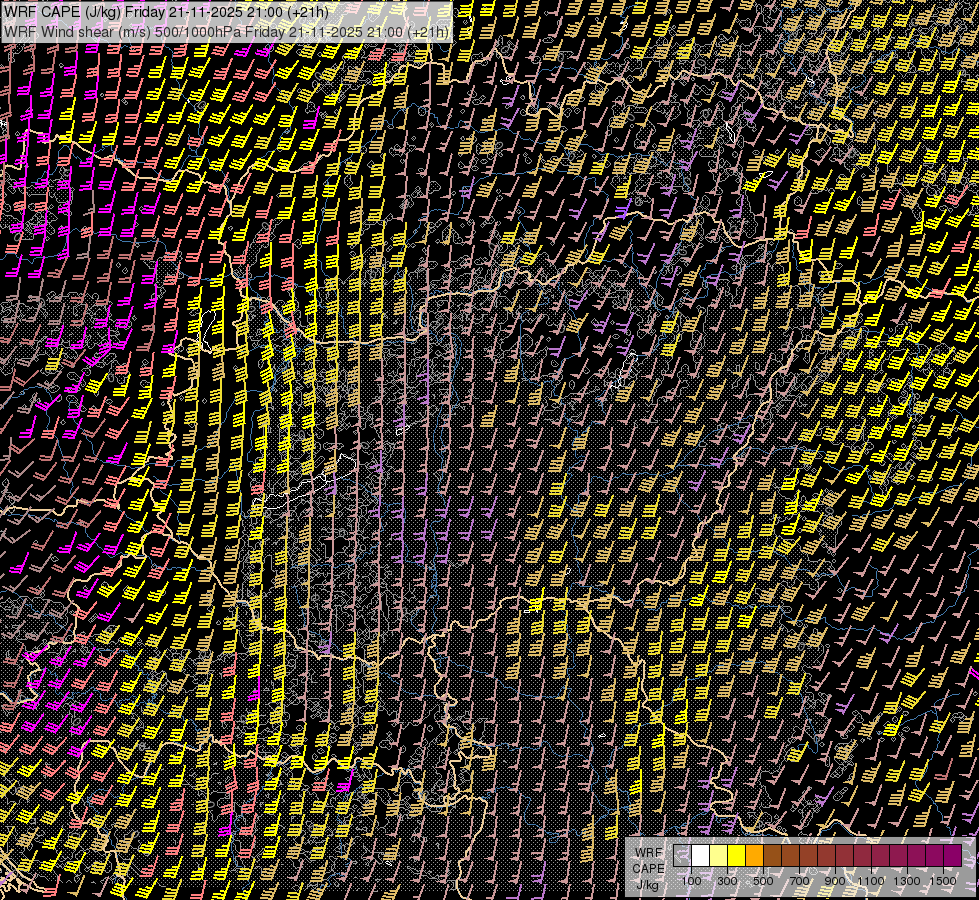Click the 100 label on legend

tap(692, 881)
